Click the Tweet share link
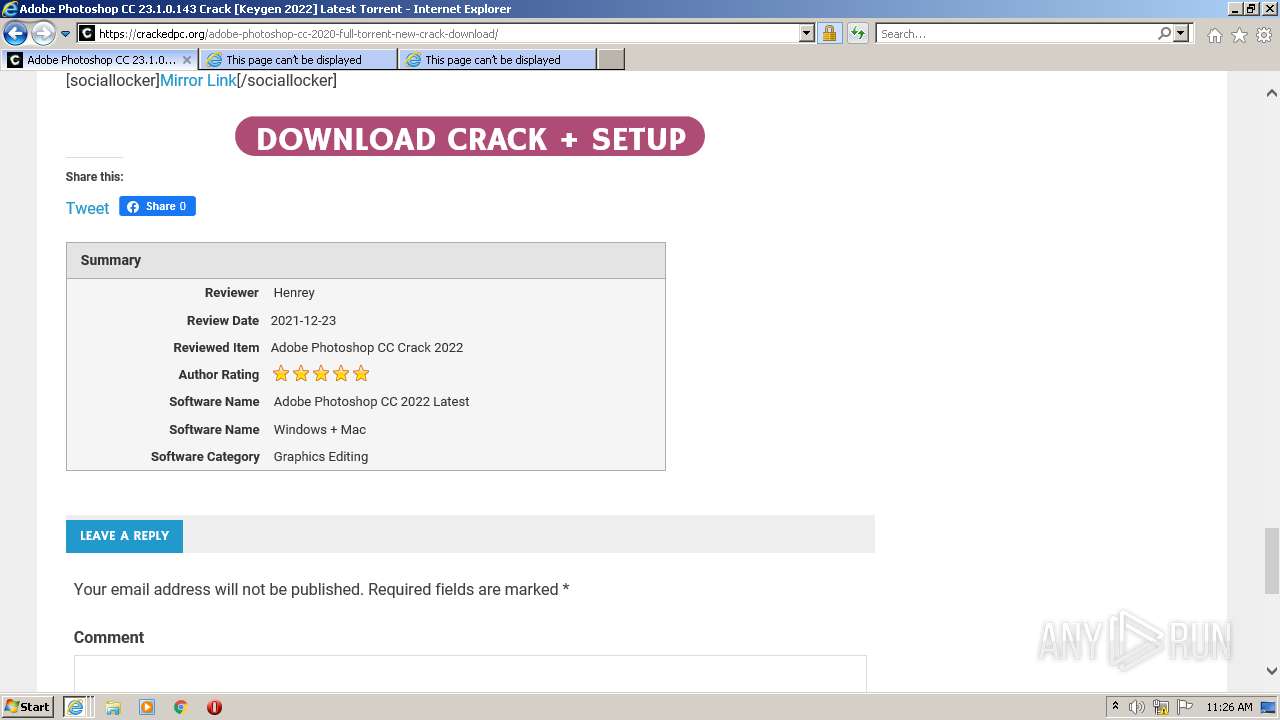 [x=87, y=208]
